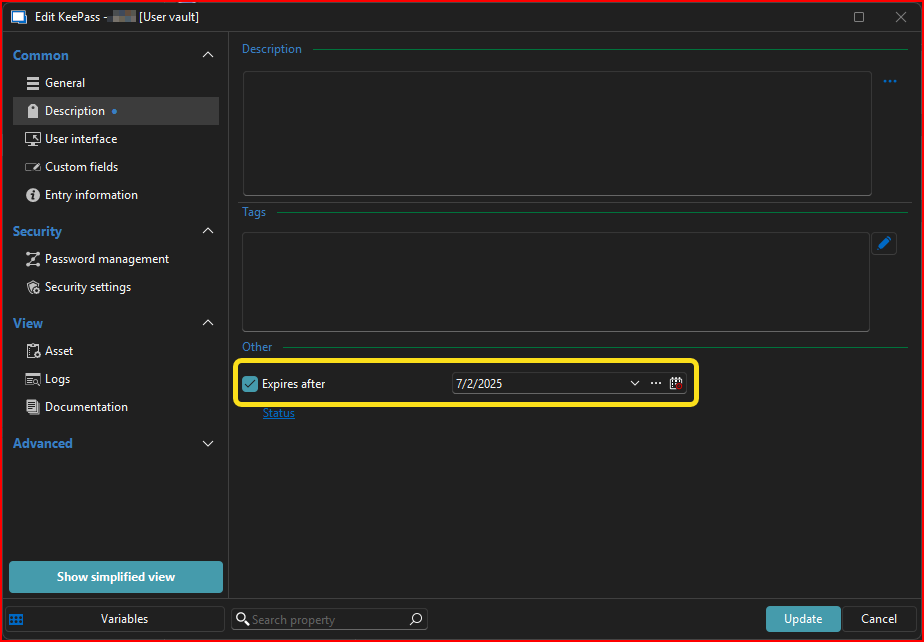Click the Security settings shield icon
Screen dimensions: 924x642
point(33,287)
